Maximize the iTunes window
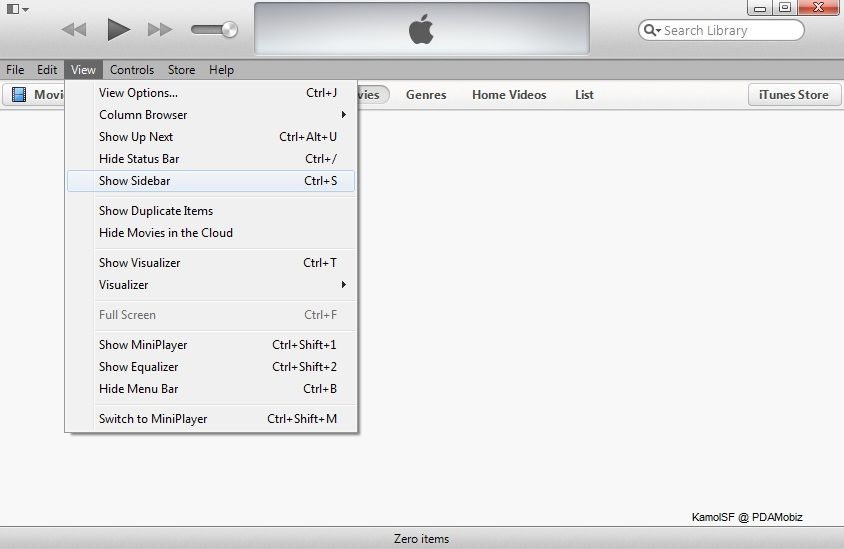This screenshot has width=844, height=549. pos(785,8)
